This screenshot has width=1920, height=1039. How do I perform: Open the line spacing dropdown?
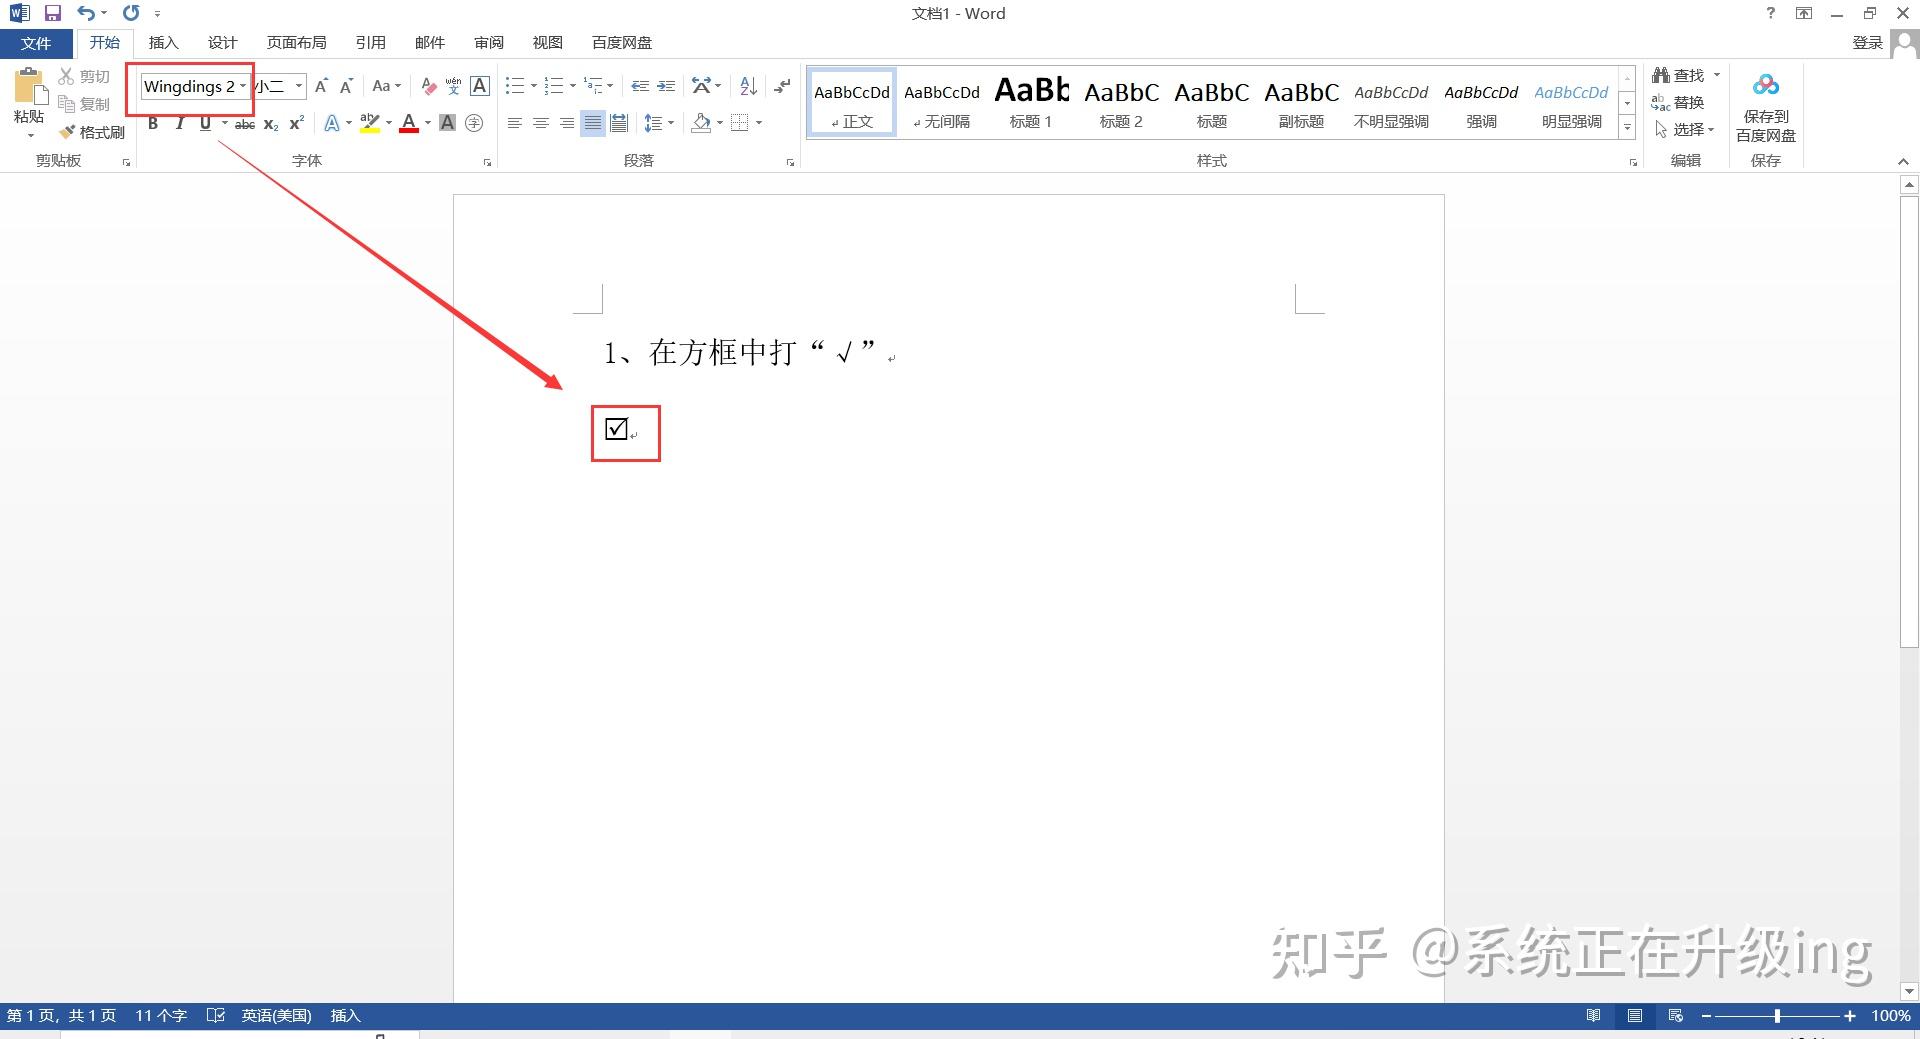coord(659,122)
